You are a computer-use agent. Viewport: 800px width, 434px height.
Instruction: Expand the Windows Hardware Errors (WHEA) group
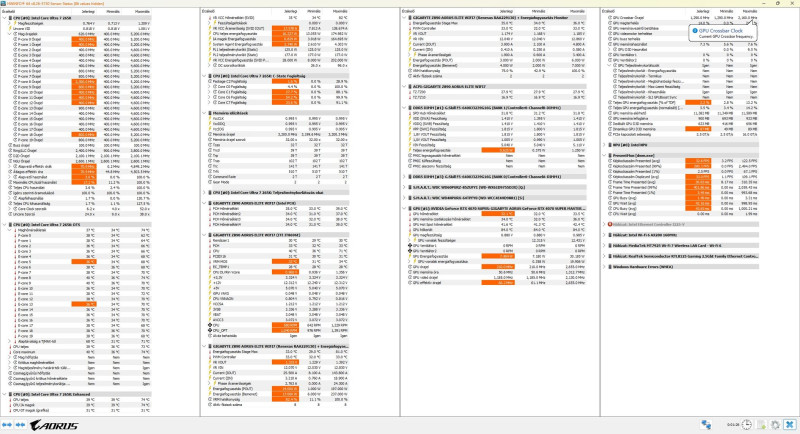[605, 267]
